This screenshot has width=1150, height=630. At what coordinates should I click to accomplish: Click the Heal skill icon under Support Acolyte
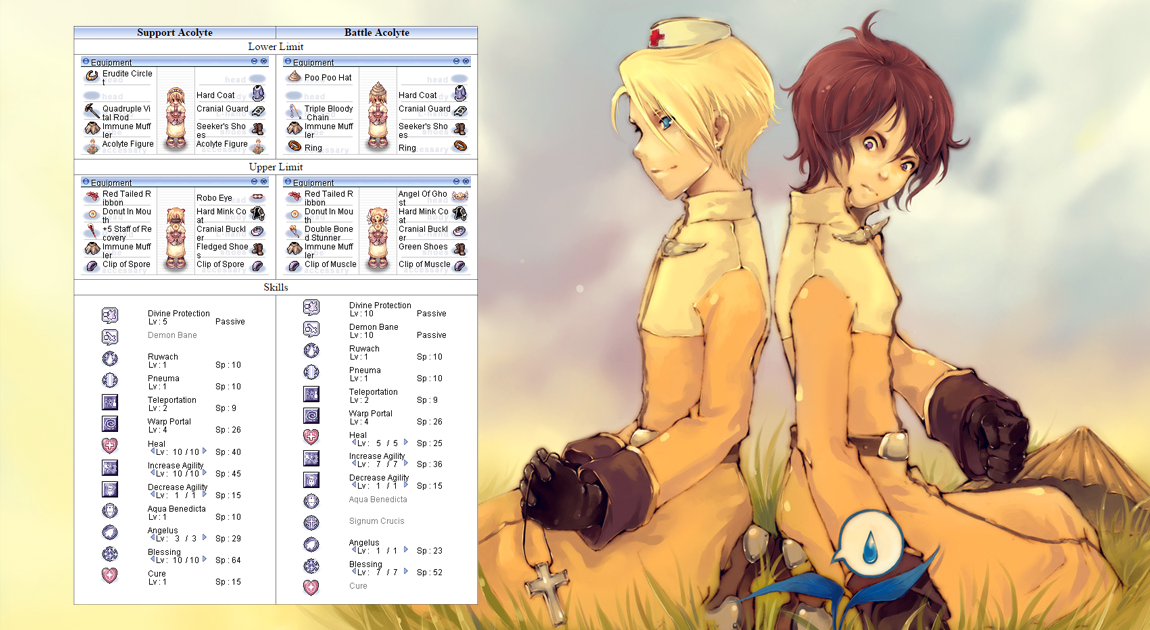(x=109, y=445)
